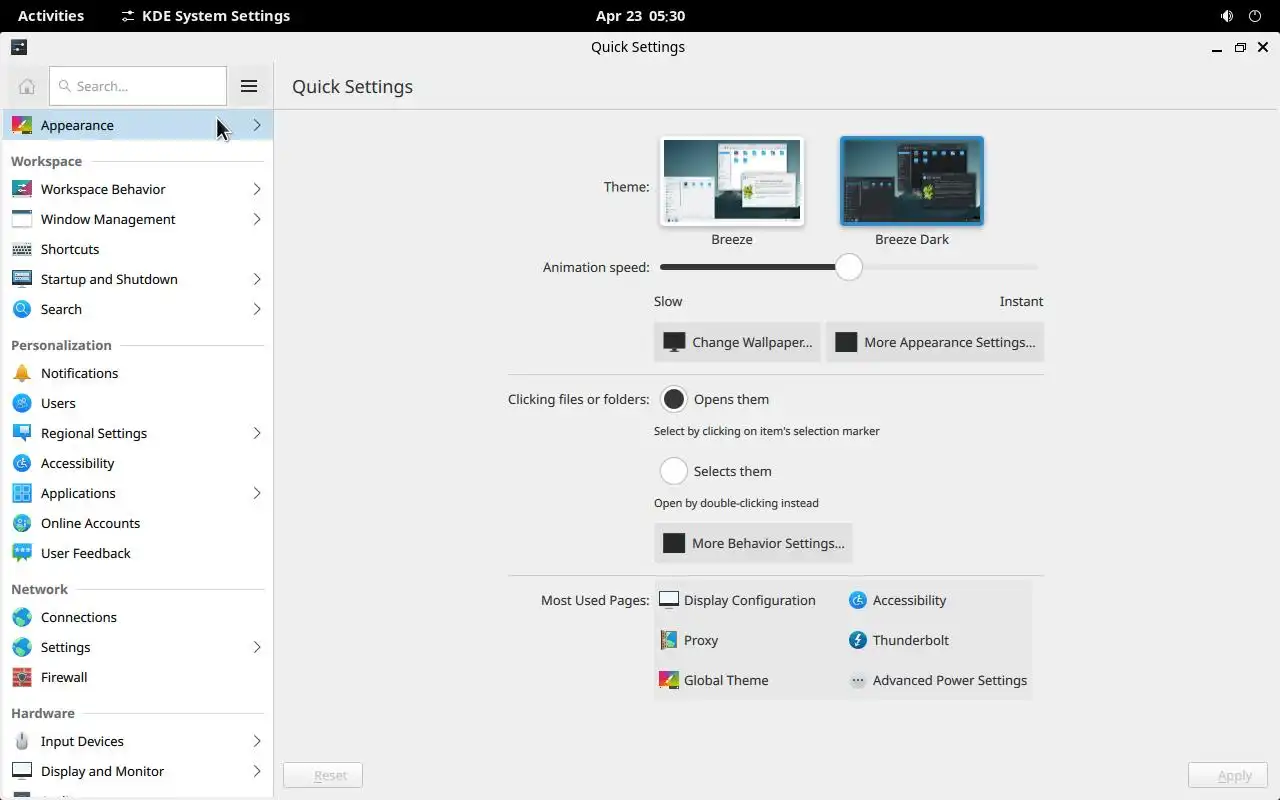Click the Accessibility icon in the sidebar

point(22,463)
